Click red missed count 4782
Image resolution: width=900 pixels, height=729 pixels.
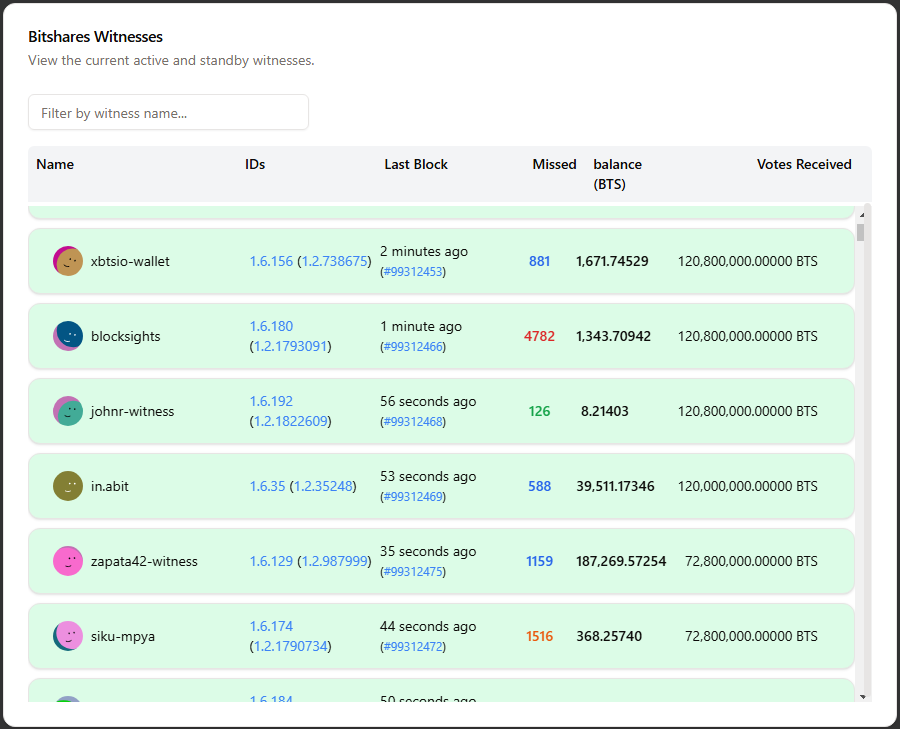click(539, 336)
